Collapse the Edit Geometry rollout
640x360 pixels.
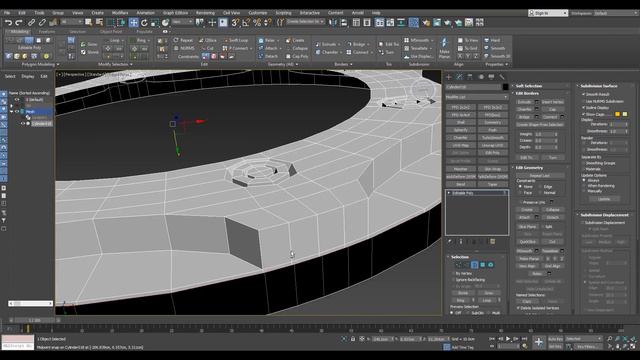click(540, 168)
